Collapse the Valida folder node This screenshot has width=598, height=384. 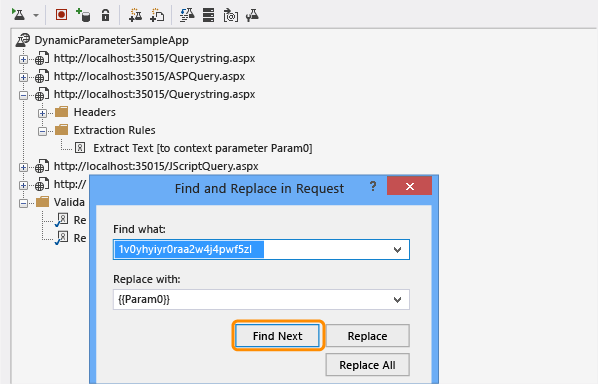pyautogui.click(x=23, y=203)
